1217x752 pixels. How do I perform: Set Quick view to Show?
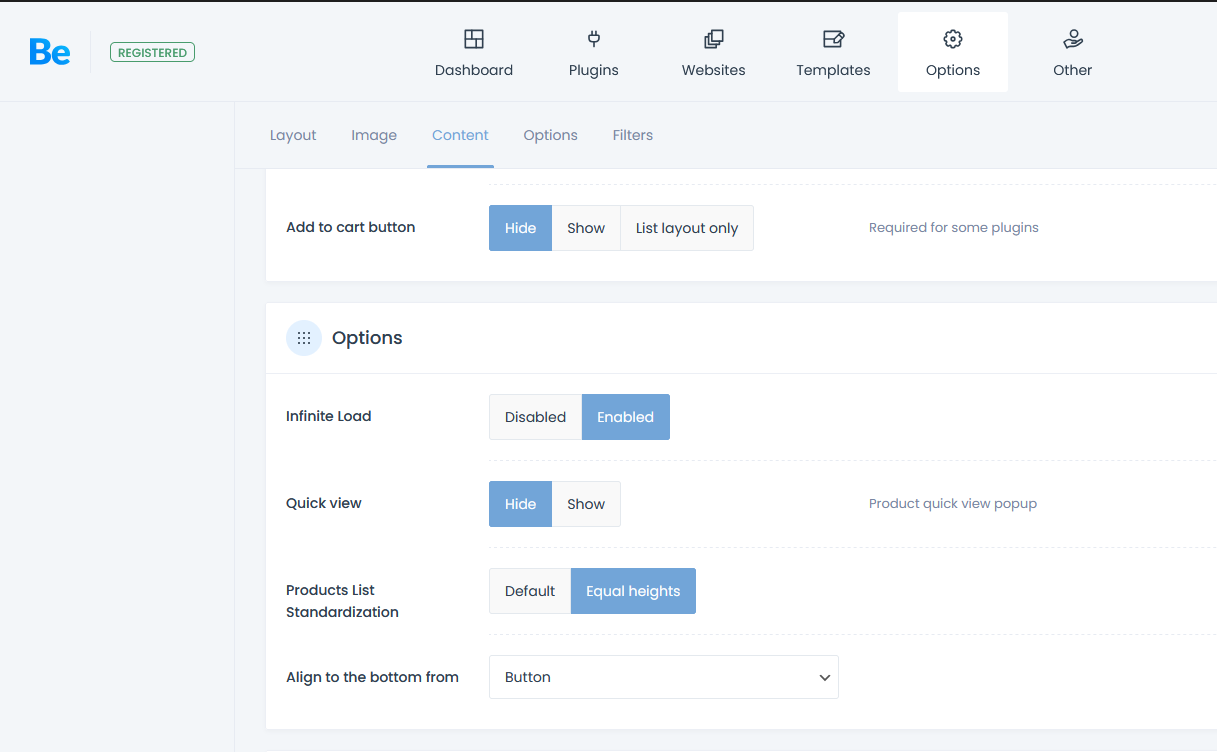[x=586, y=504]
